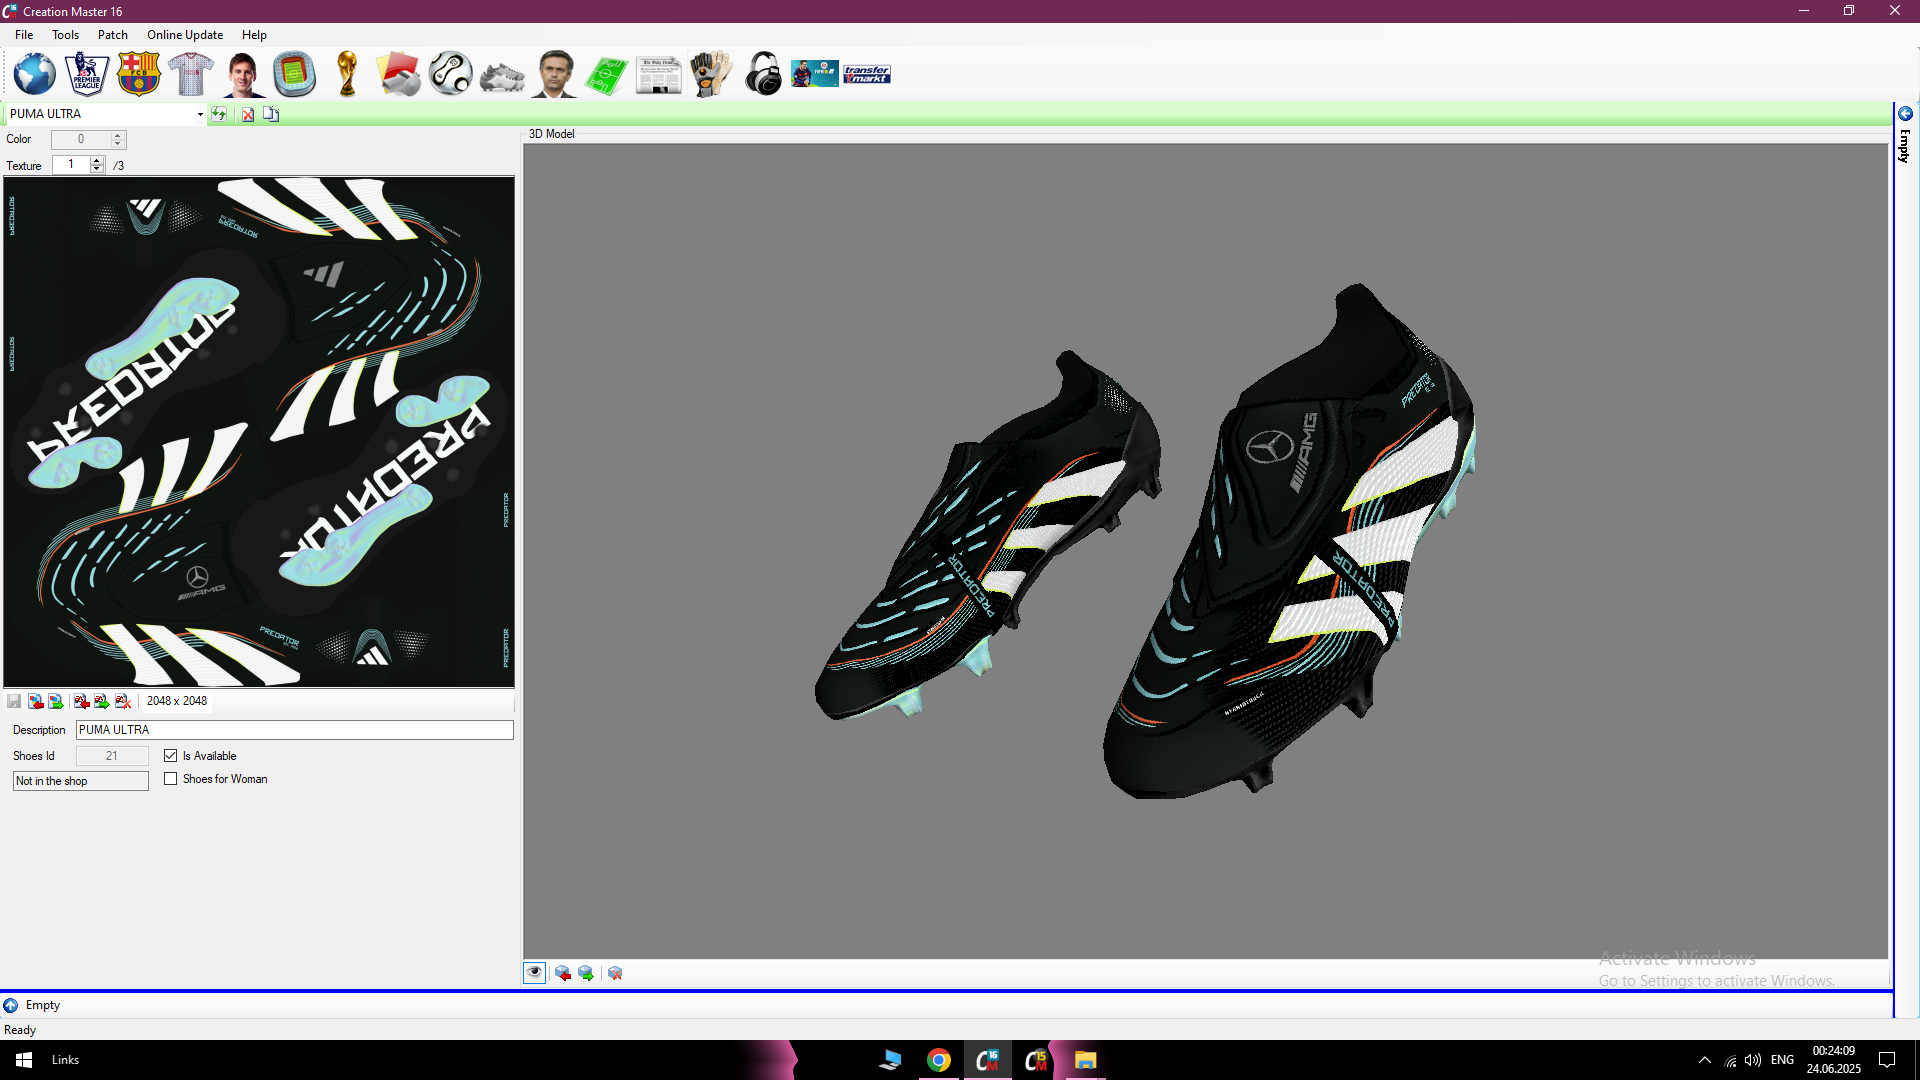Viewport: 1920px width, 1080px height.
Task: Open the headphones audio icon
Action: click(763, 74)
